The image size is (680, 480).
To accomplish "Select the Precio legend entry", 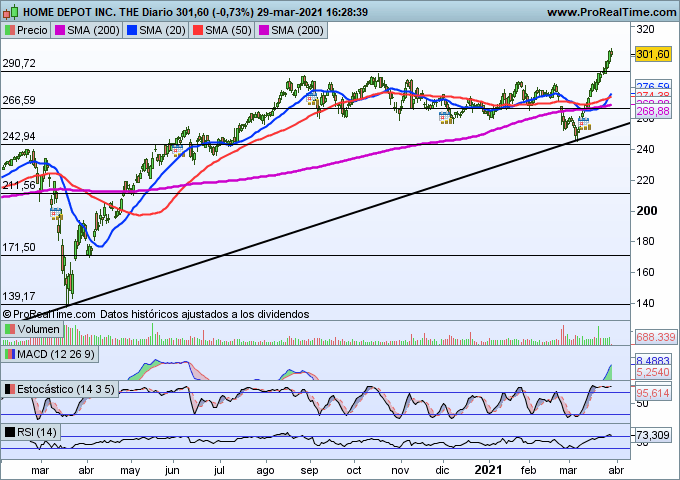I will (x=26, y=30).
